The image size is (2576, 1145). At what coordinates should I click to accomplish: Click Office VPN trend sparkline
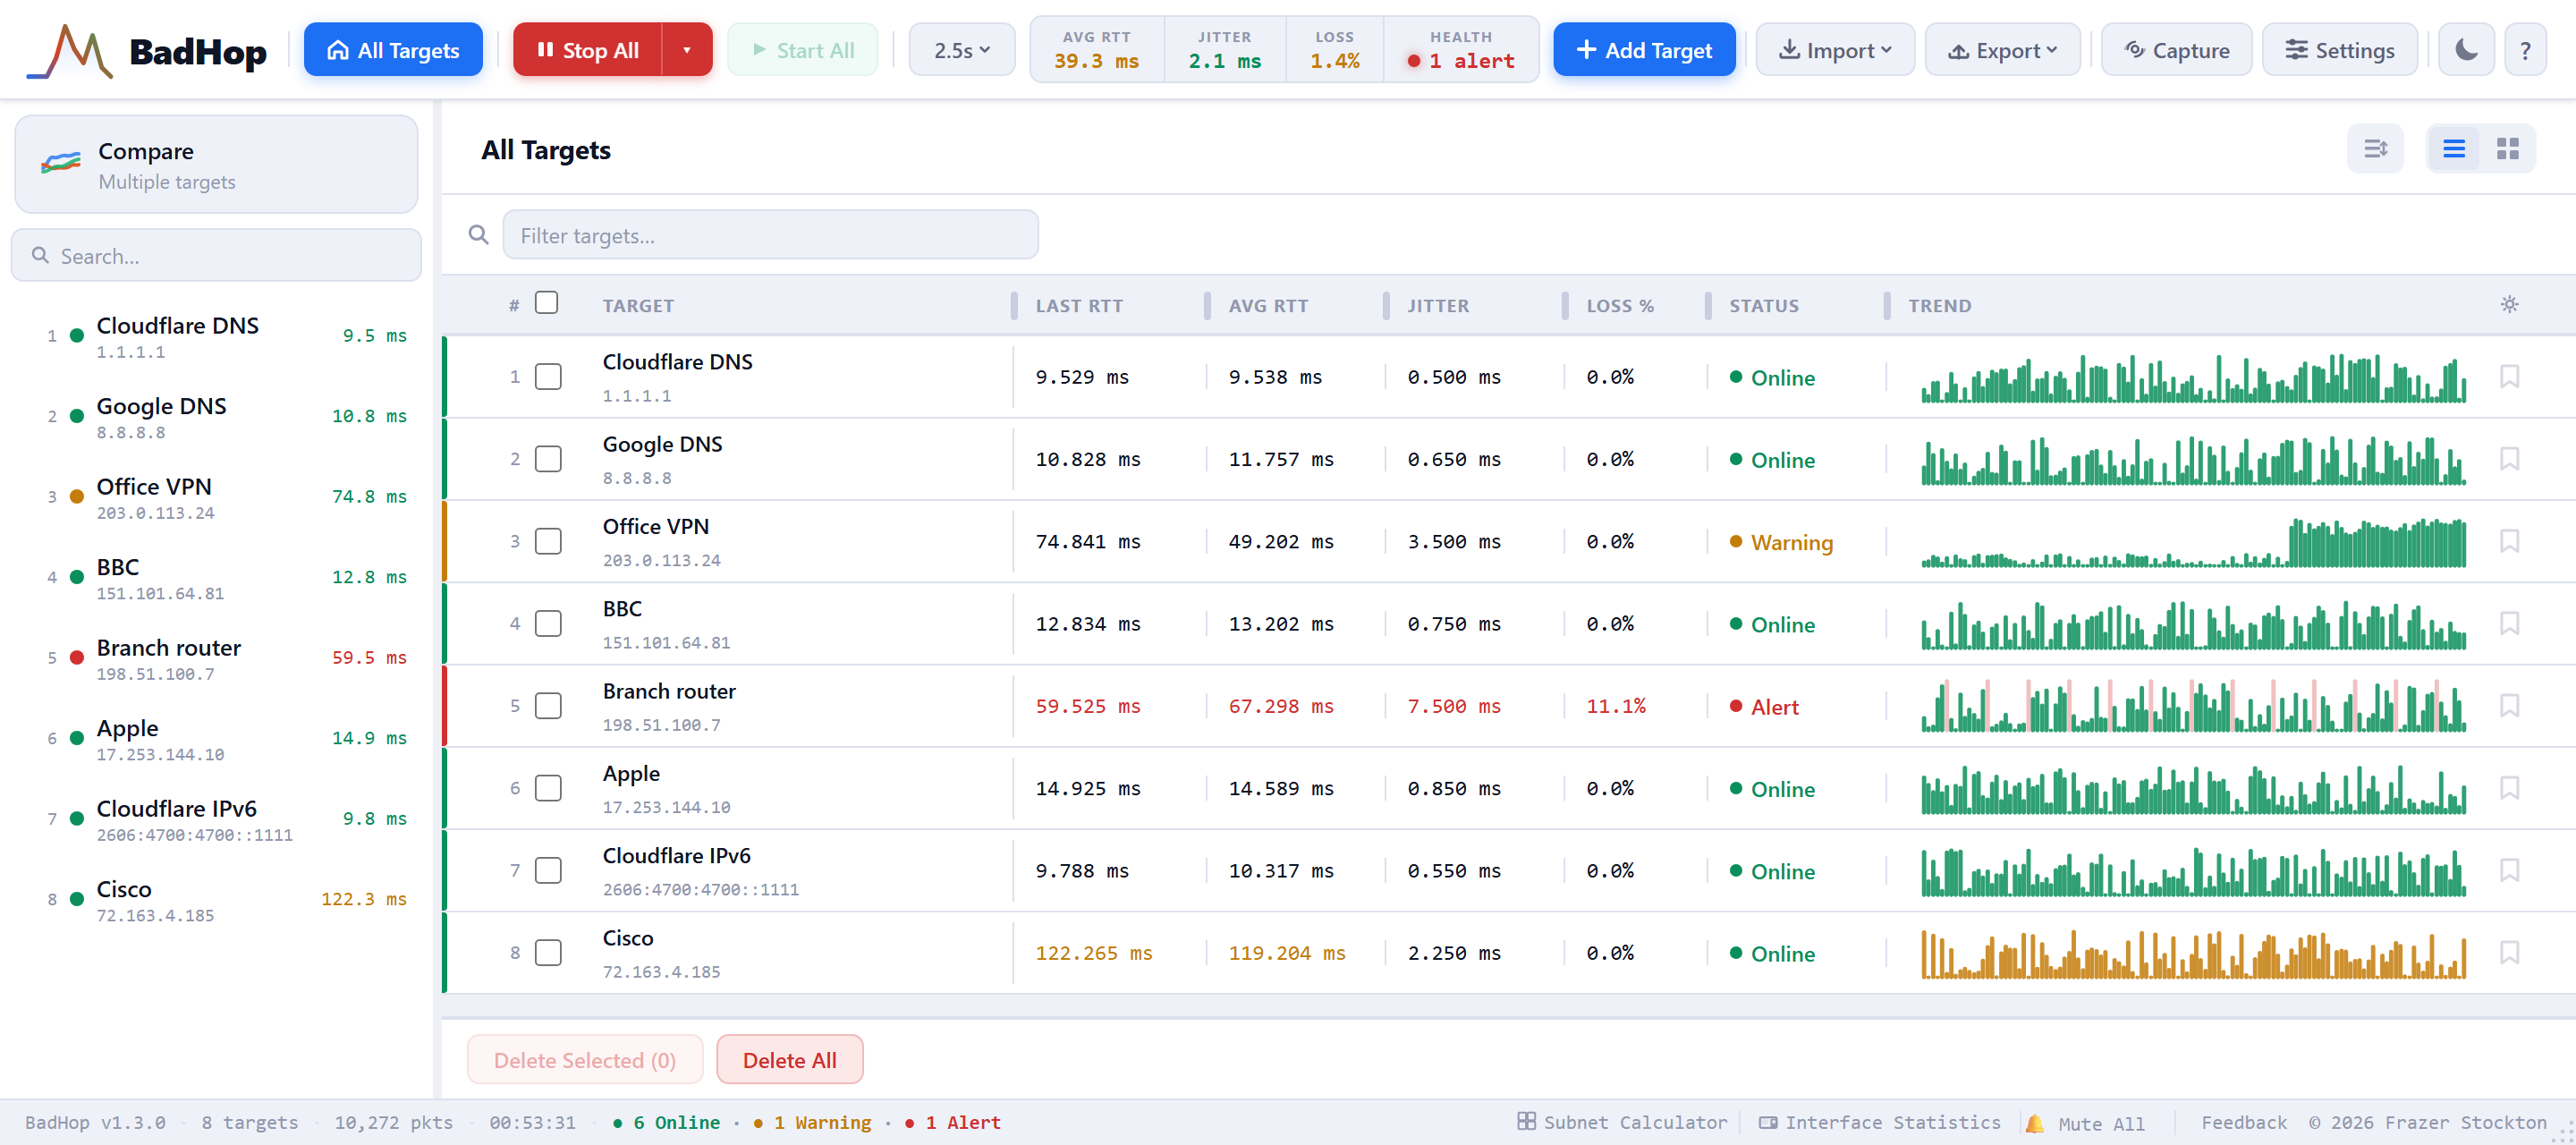[2192, 542]
